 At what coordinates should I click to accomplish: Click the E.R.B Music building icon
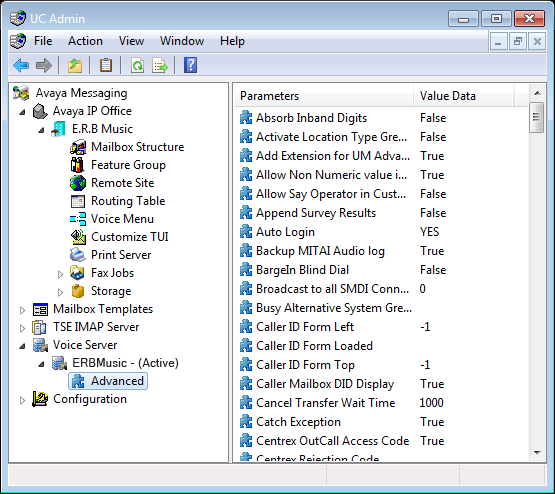58,129
